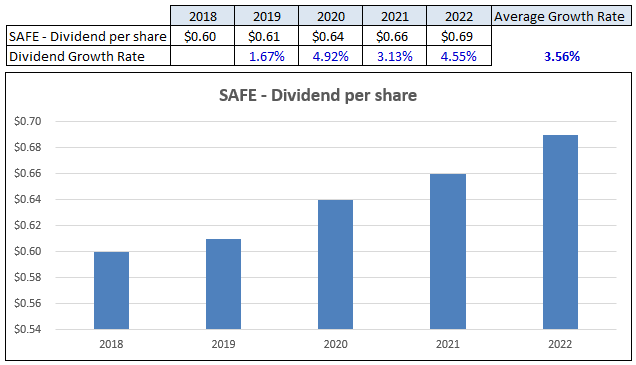Click the 2018 bar in the chart
636x365 pixels.
(112, 290)
